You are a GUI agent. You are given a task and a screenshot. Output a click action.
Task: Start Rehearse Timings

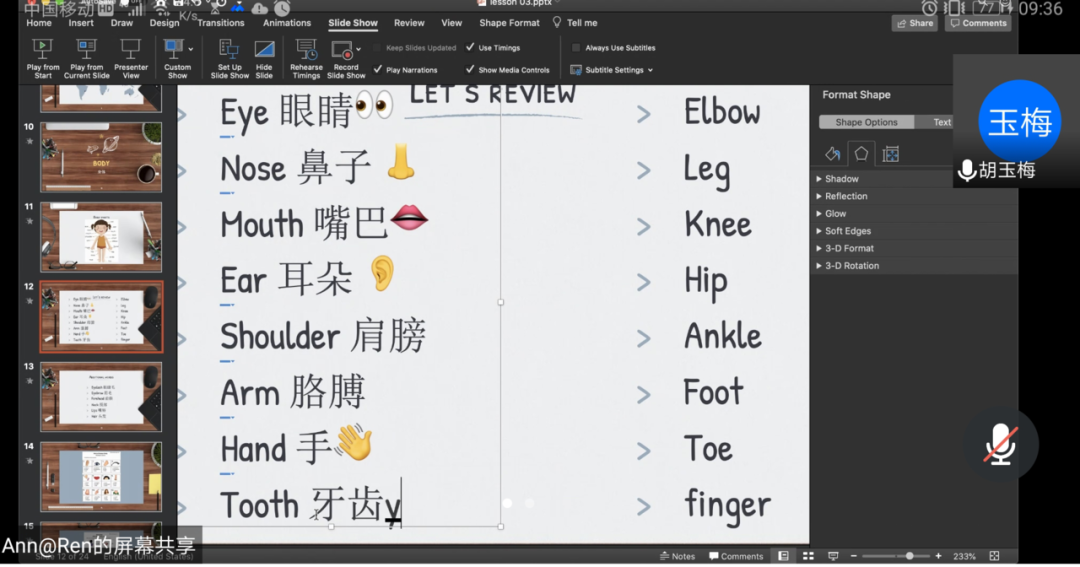coord(306,59)
